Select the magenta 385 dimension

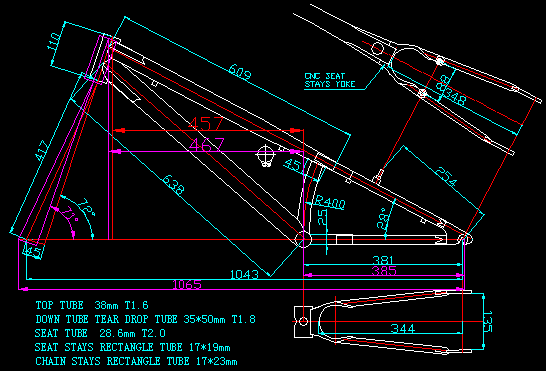(x=384, y=271)
